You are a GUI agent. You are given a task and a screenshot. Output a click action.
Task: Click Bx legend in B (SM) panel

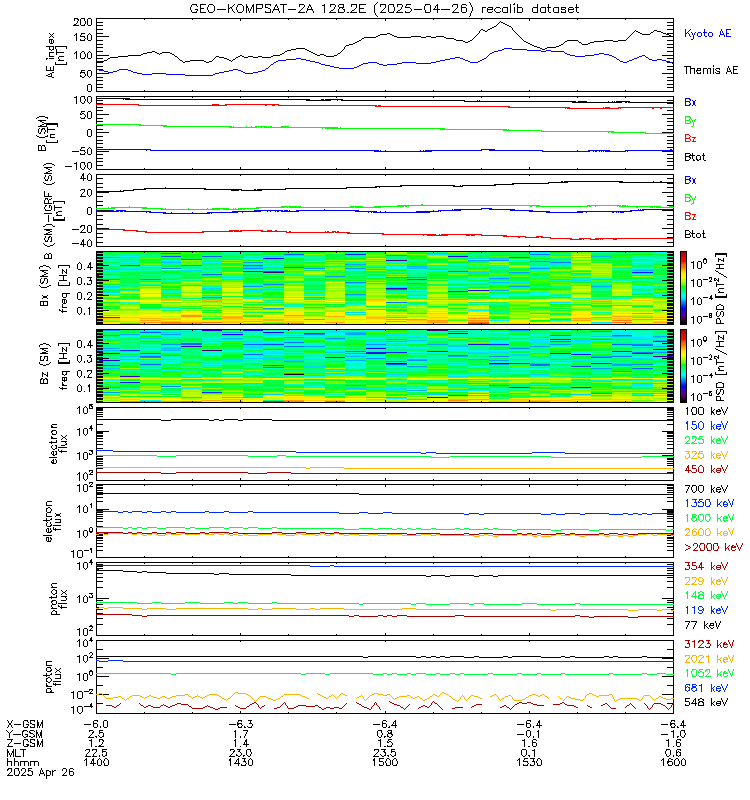pyautogui.click(x=690, y=102)
